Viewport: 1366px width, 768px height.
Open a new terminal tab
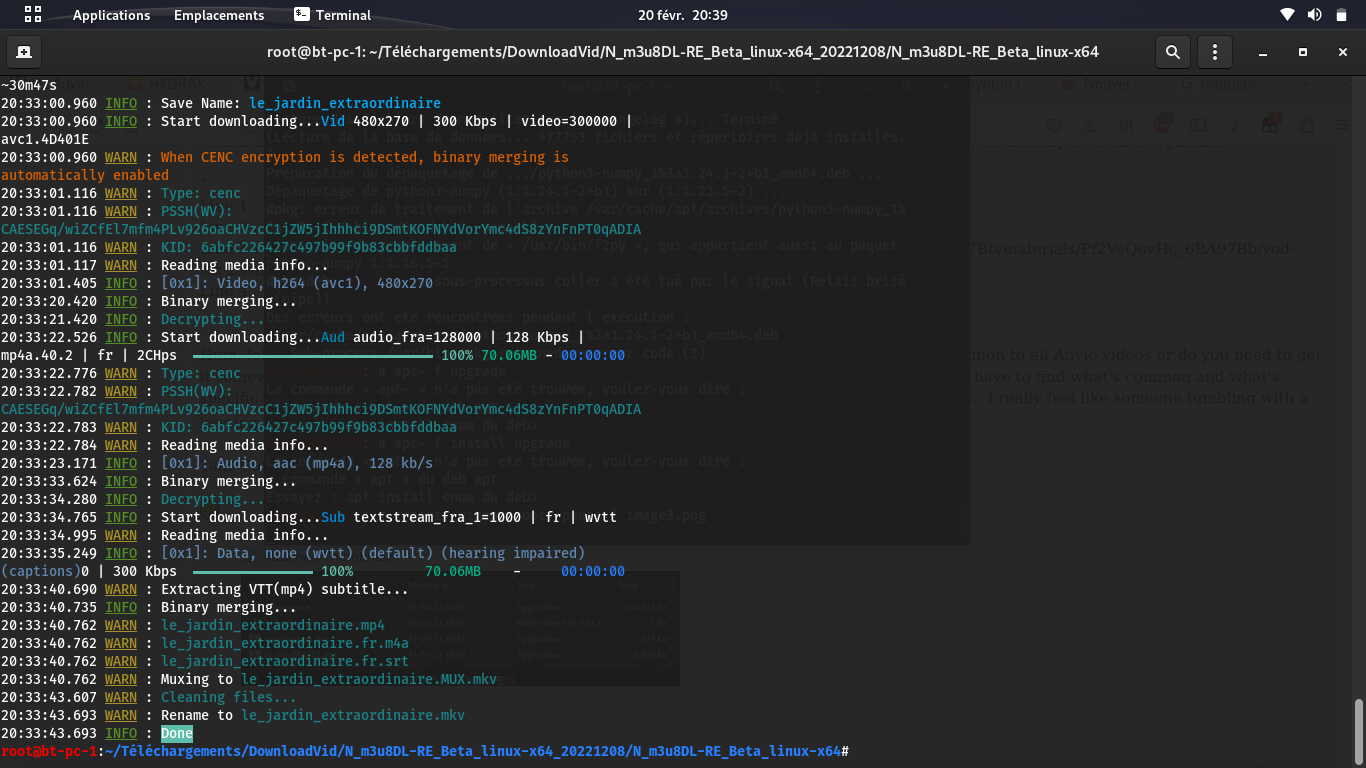(x=23, y=52)
